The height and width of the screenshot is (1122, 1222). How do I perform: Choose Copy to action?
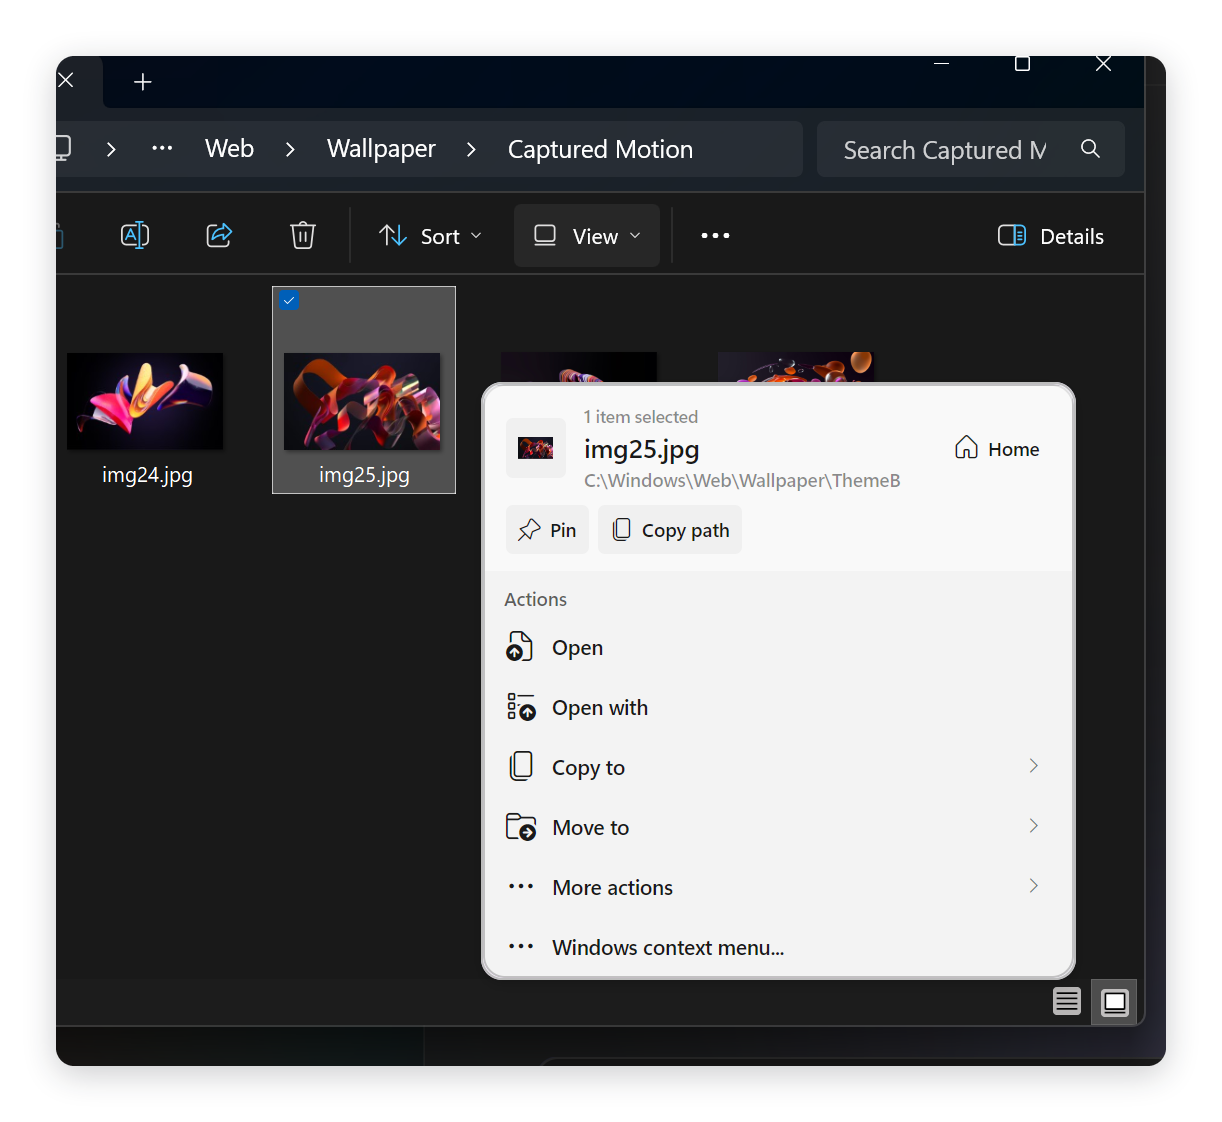point(778,768)
